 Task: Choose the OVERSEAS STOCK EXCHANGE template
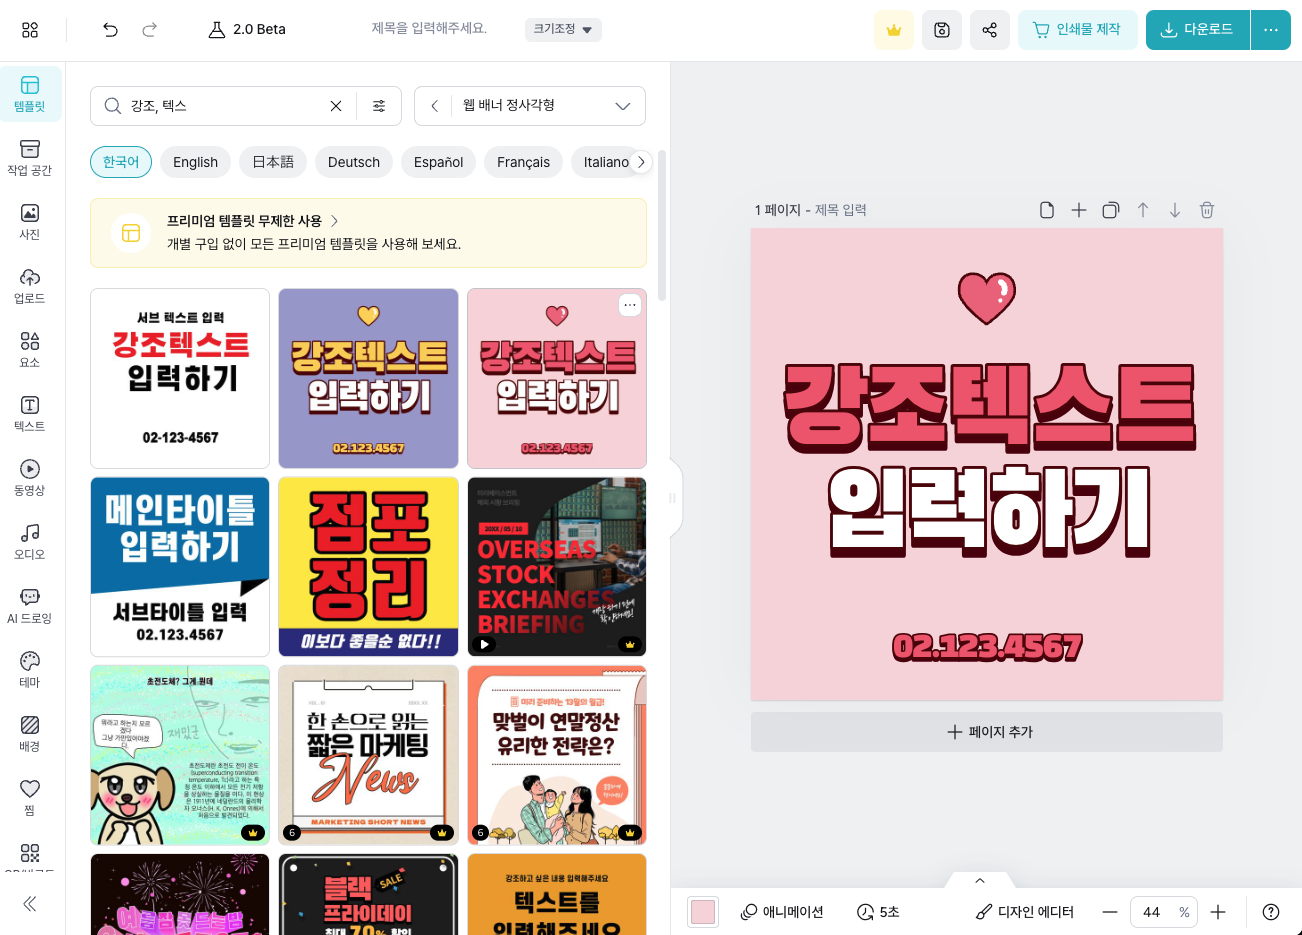click(557, 566)
